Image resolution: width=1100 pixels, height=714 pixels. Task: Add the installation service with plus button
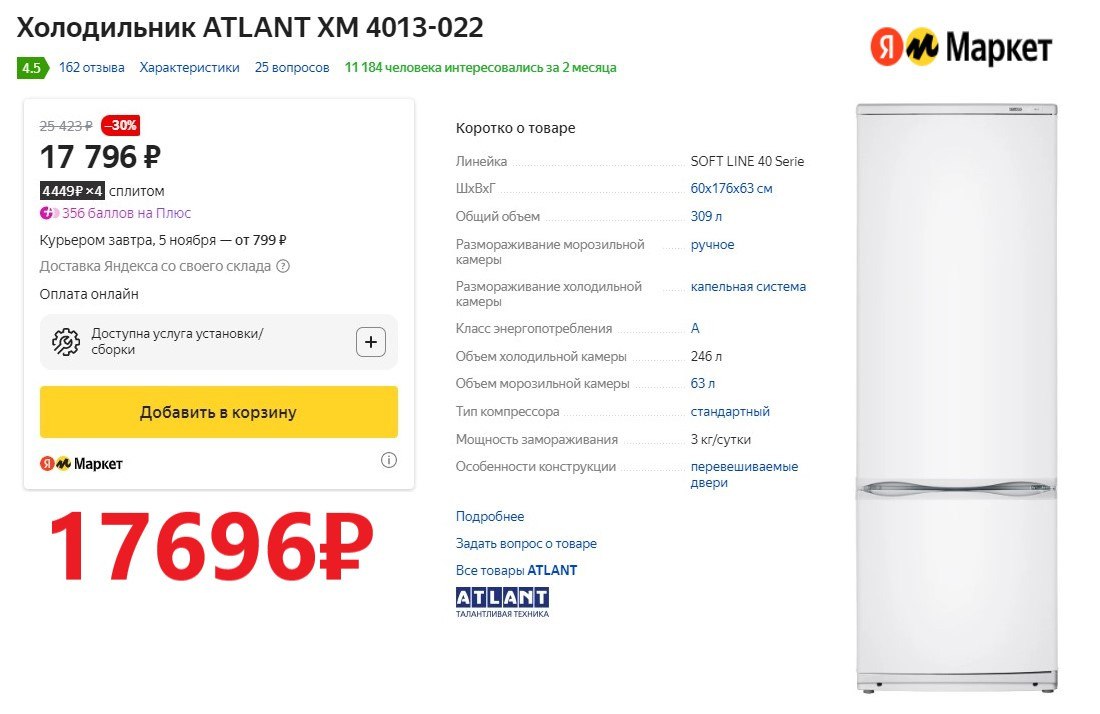tap(370, 342)
